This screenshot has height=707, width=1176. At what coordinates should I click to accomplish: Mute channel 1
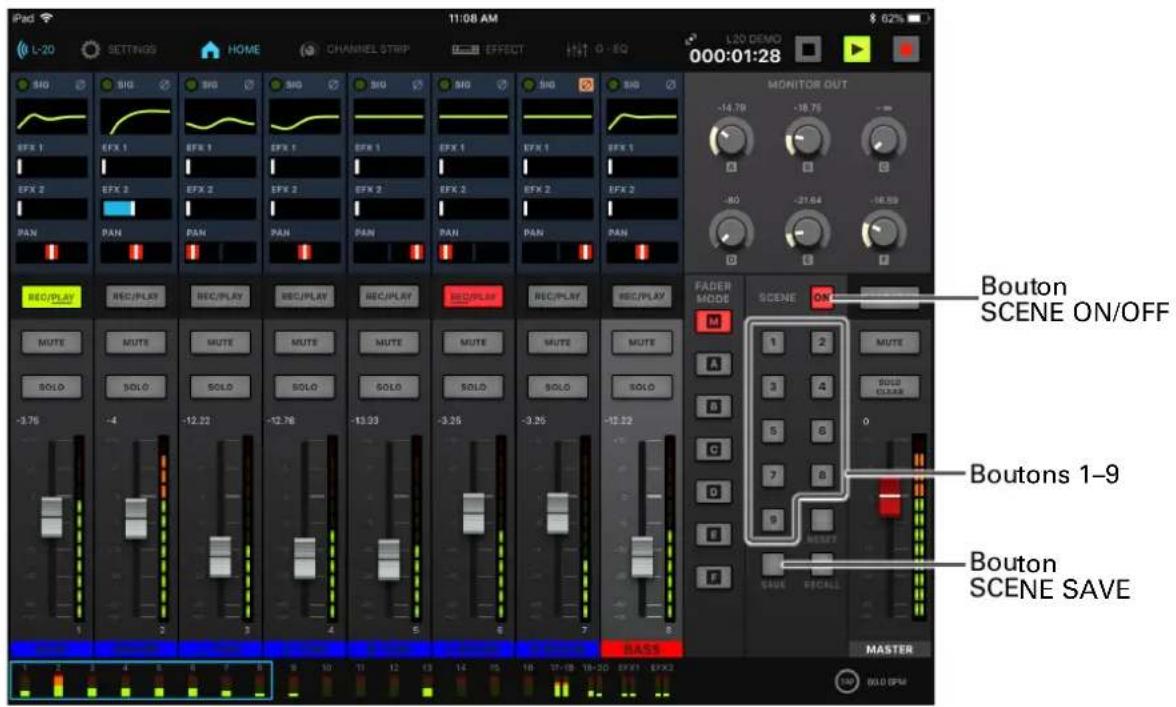(52, 343)
